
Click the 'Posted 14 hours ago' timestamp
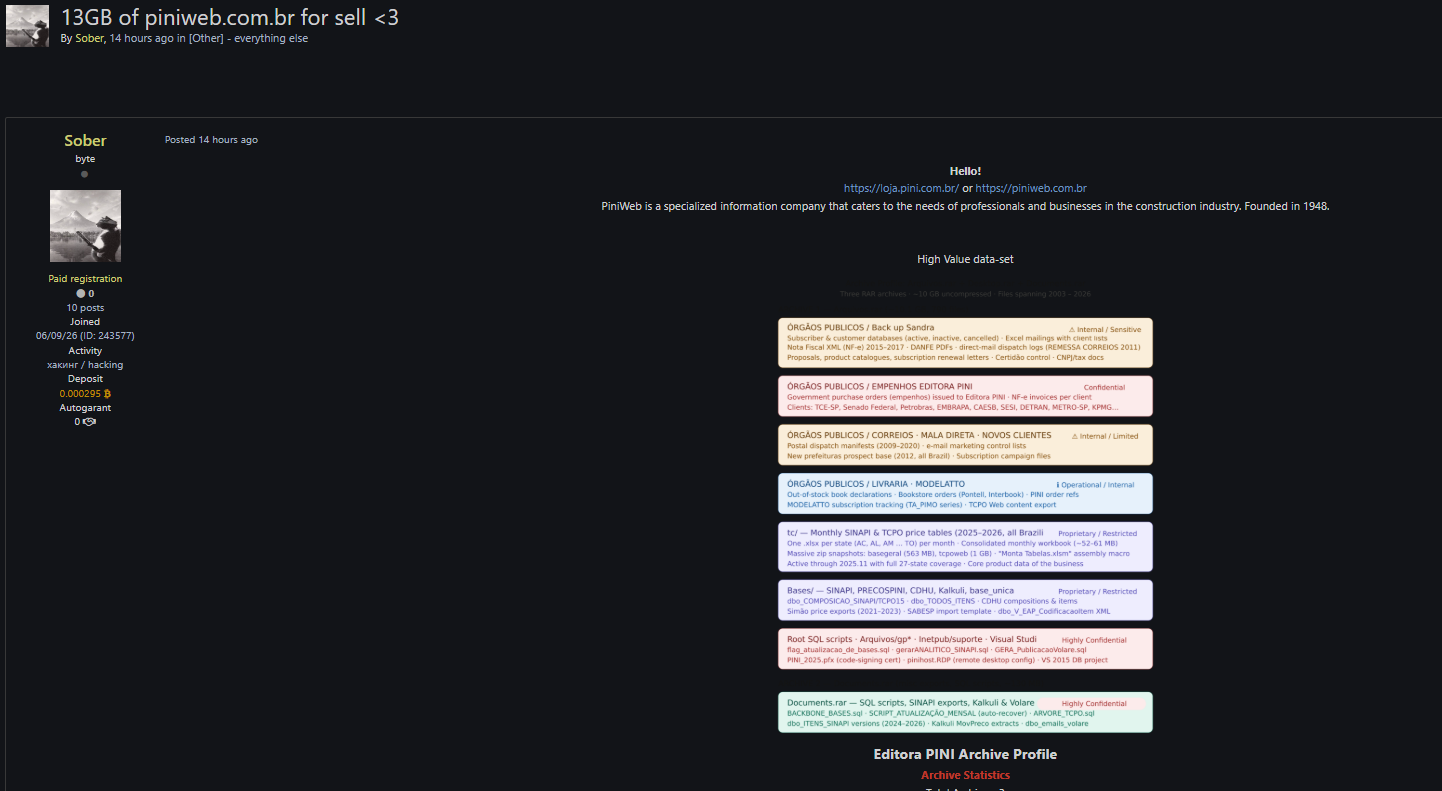click(211, 140)
